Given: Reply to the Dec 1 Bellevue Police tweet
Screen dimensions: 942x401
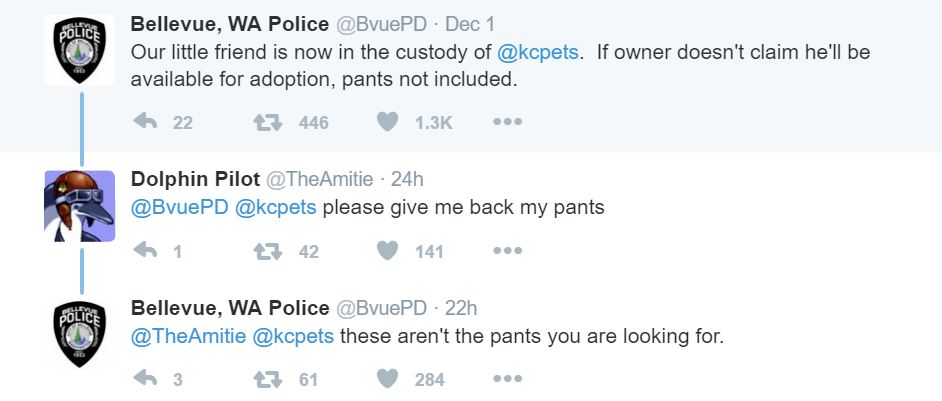Looking at the screenshot, I should pos(146,122).
